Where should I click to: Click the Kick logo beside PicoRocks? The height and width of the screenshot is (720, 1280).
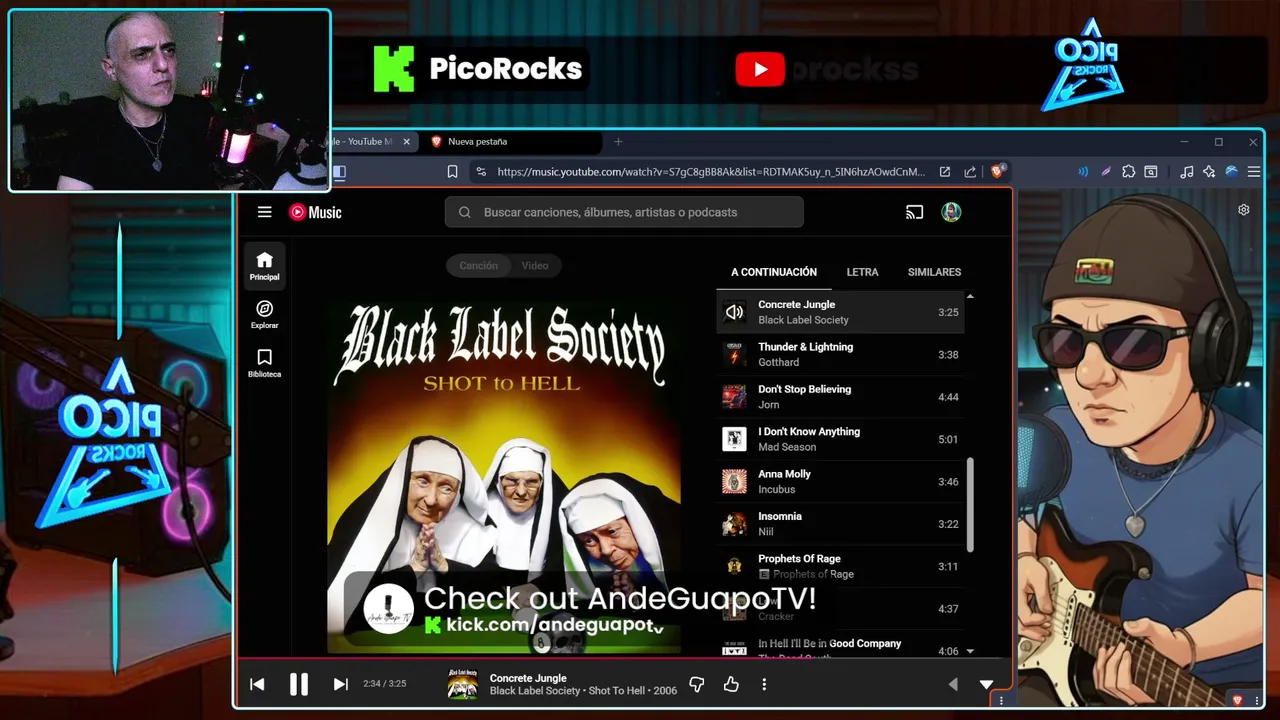394,69
